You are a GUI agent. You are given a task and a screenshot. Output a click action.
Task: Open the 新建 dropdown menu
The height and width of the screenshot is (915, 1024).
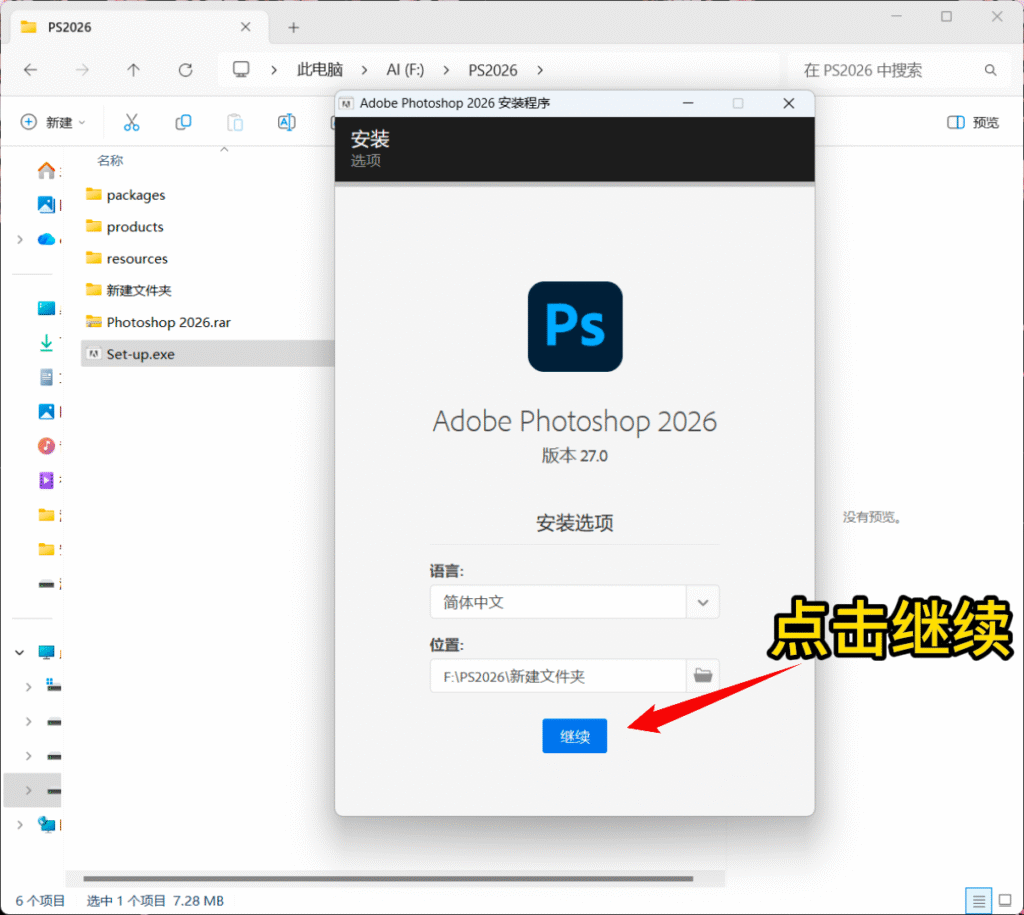[54, 122]
